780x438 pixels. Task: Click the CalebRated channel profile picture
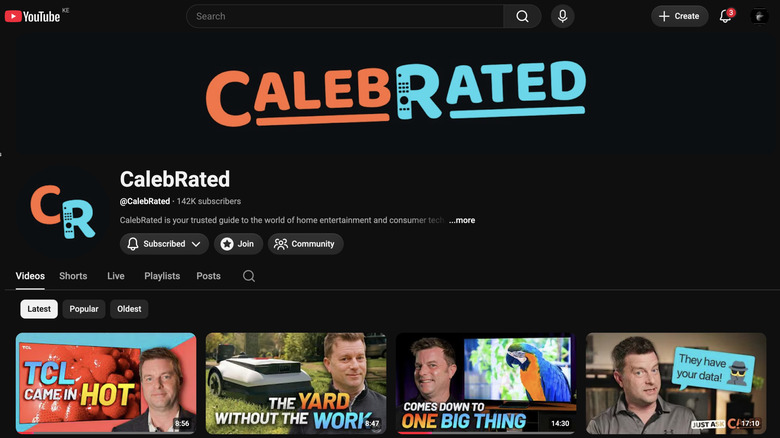point(63,212)
